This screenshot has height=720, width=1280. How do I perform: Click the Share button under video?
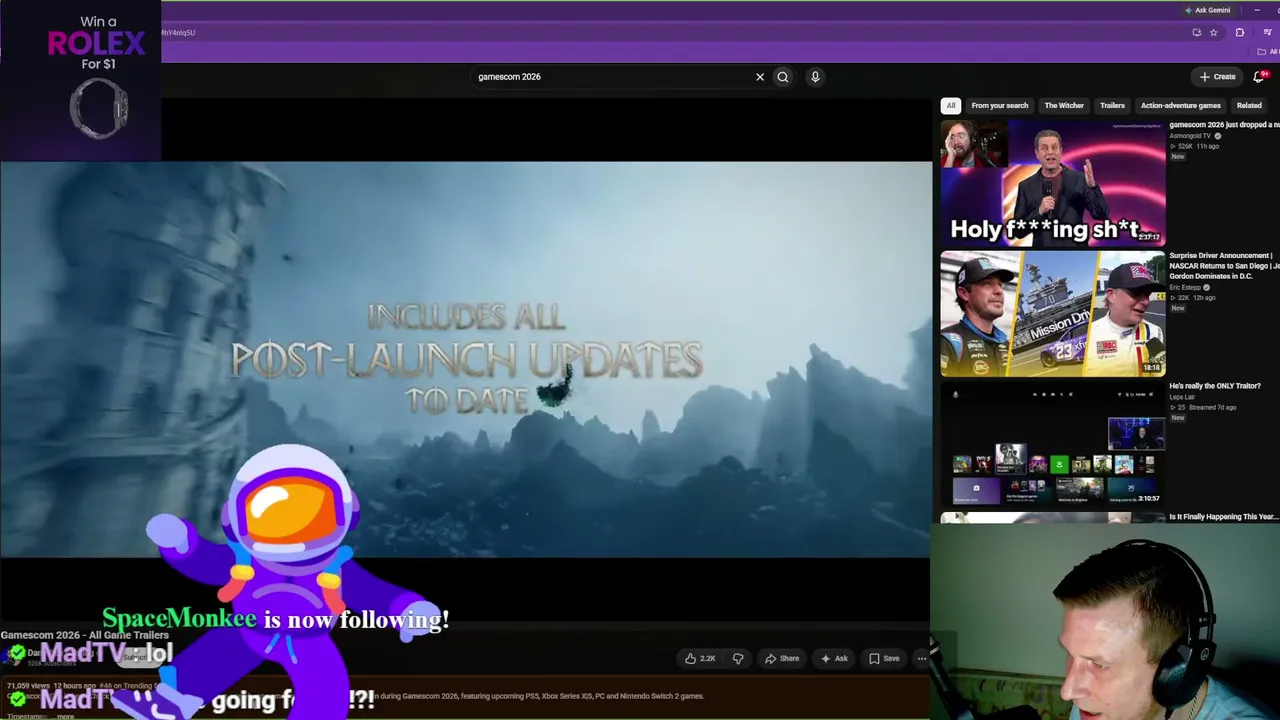[x=782, y=658]
